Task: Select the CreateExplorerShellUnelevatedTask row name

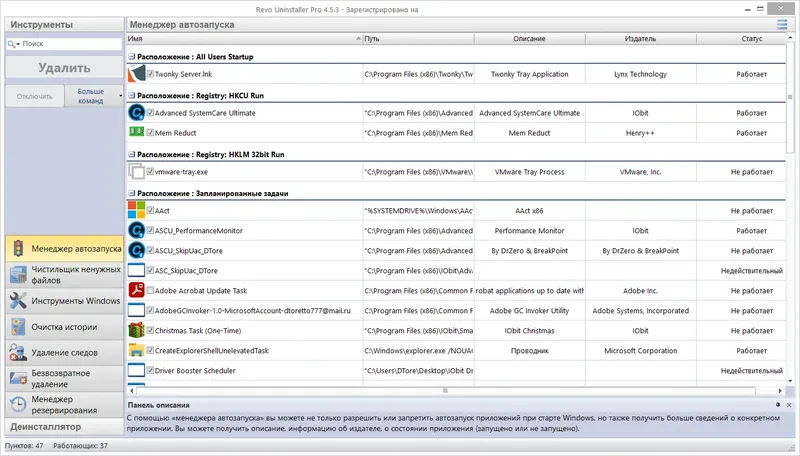Action: point(212,351)
